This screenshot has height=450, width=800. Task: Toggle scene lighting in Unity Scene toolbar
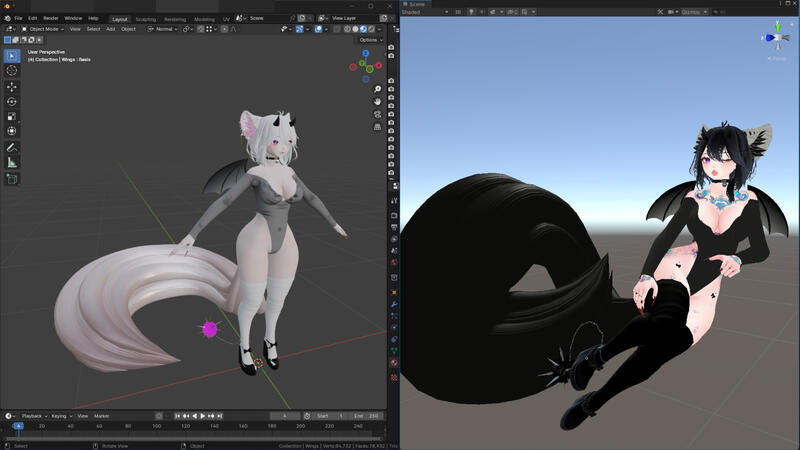[469, 12]
